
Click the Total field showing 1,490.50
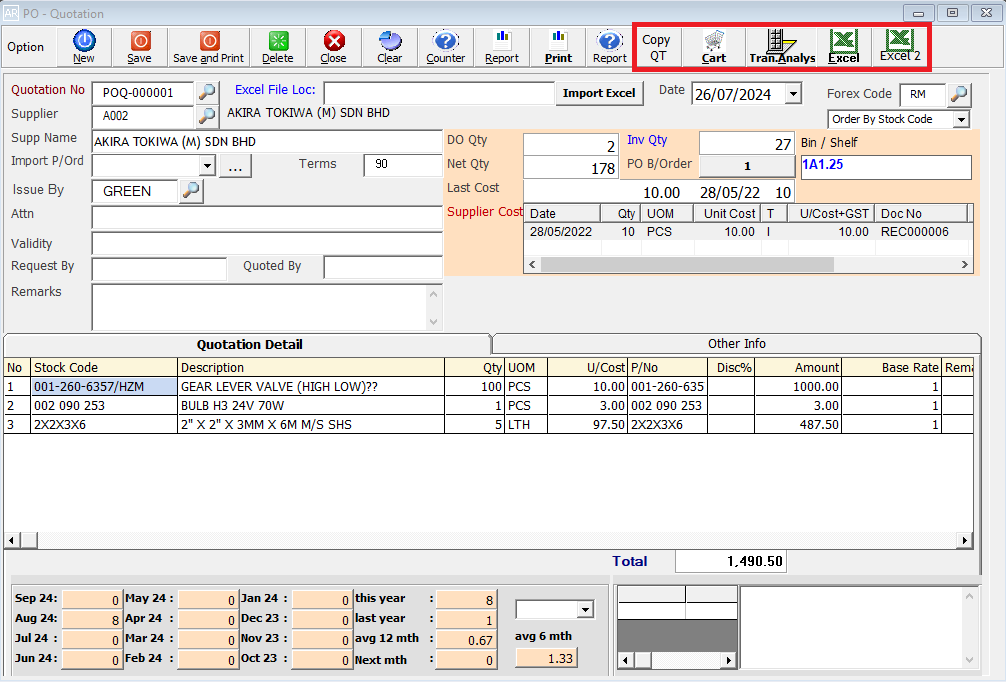pyautogui.click(x=731, y=561)
